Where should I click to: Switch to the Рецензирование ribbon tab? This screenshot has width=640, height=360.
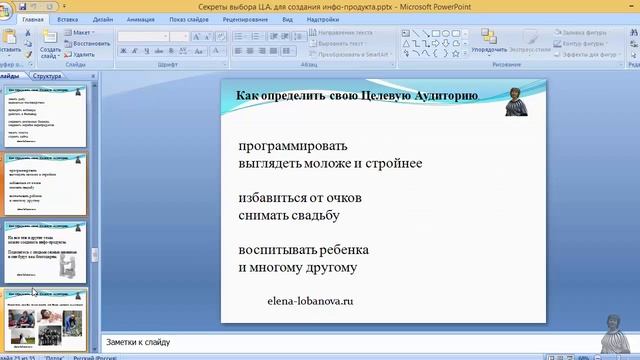(x=245, y=19)
